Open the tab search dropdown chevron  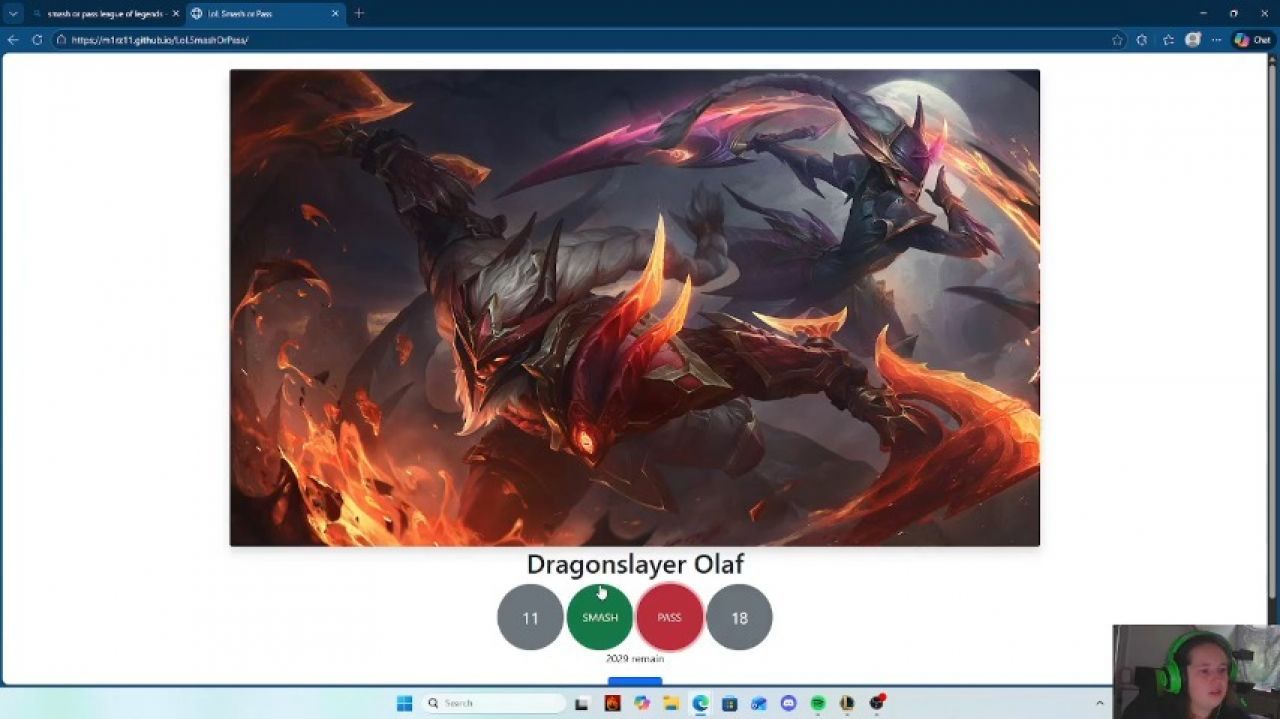(12, 14)
